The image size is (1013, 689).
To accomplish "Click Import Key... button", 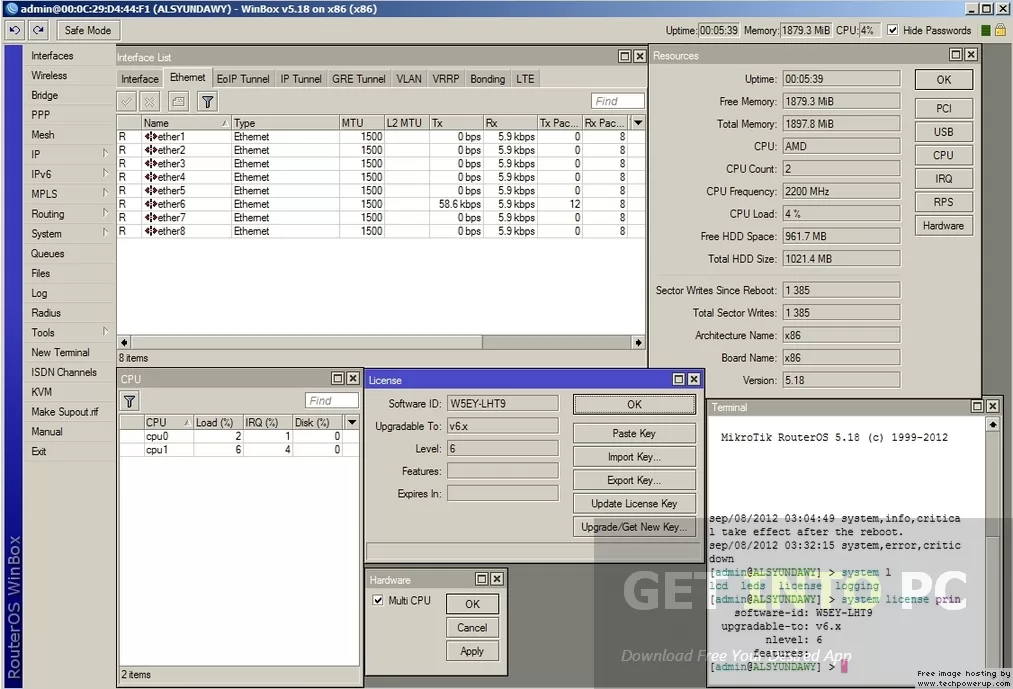I will (x=634, y=457).
